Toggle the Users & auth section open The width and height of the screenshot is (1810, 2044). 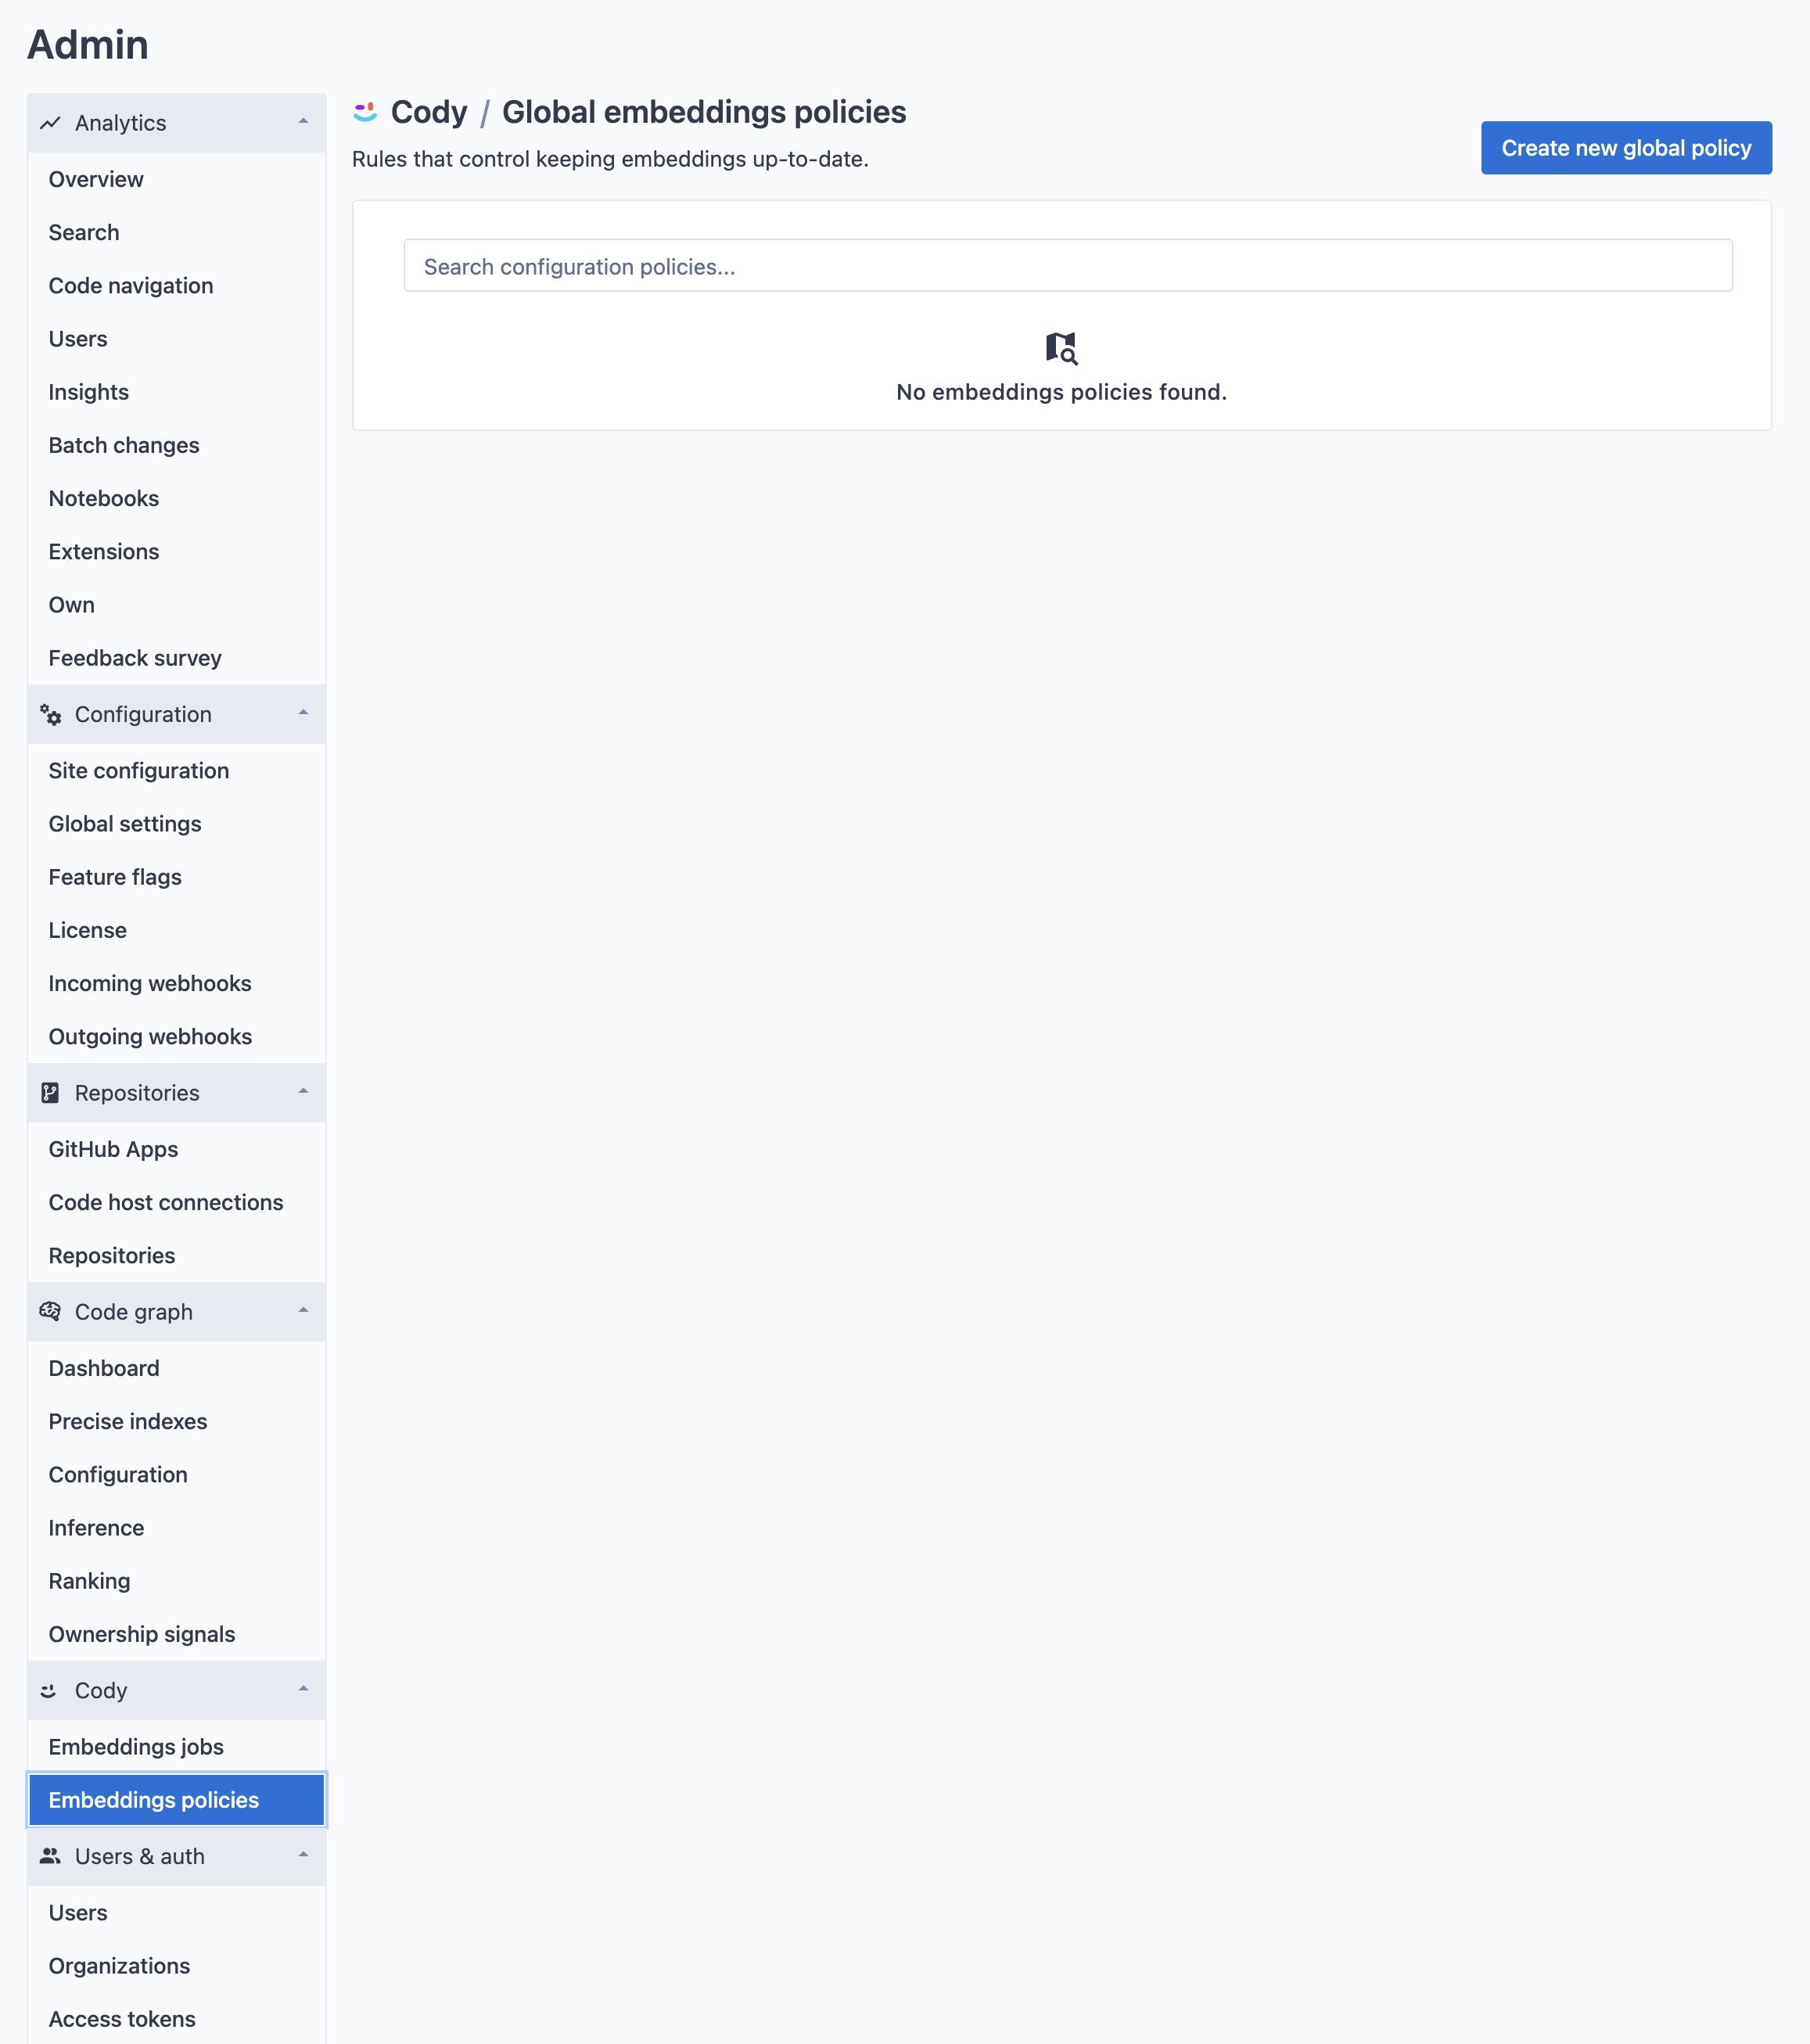(x=174, y=1857)
